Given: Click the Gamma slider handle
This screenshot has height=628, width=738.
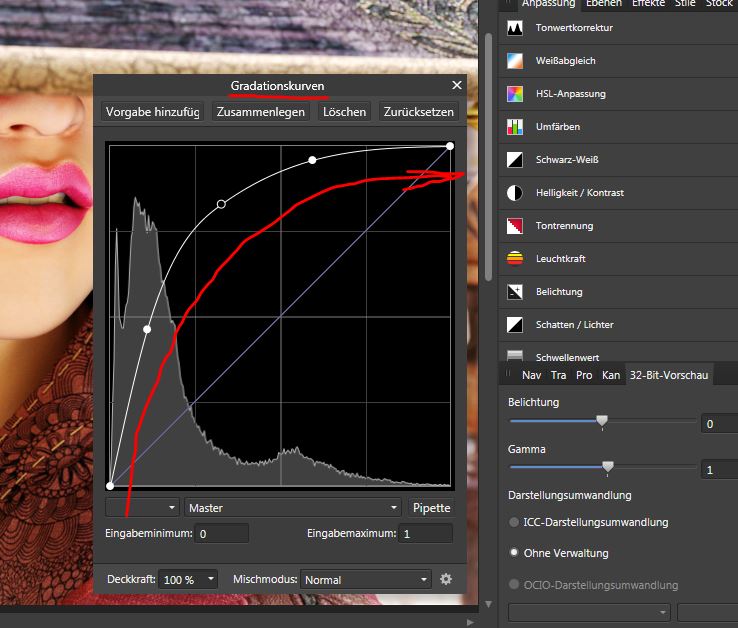Looking at the screenshot, I should [608, 467].
